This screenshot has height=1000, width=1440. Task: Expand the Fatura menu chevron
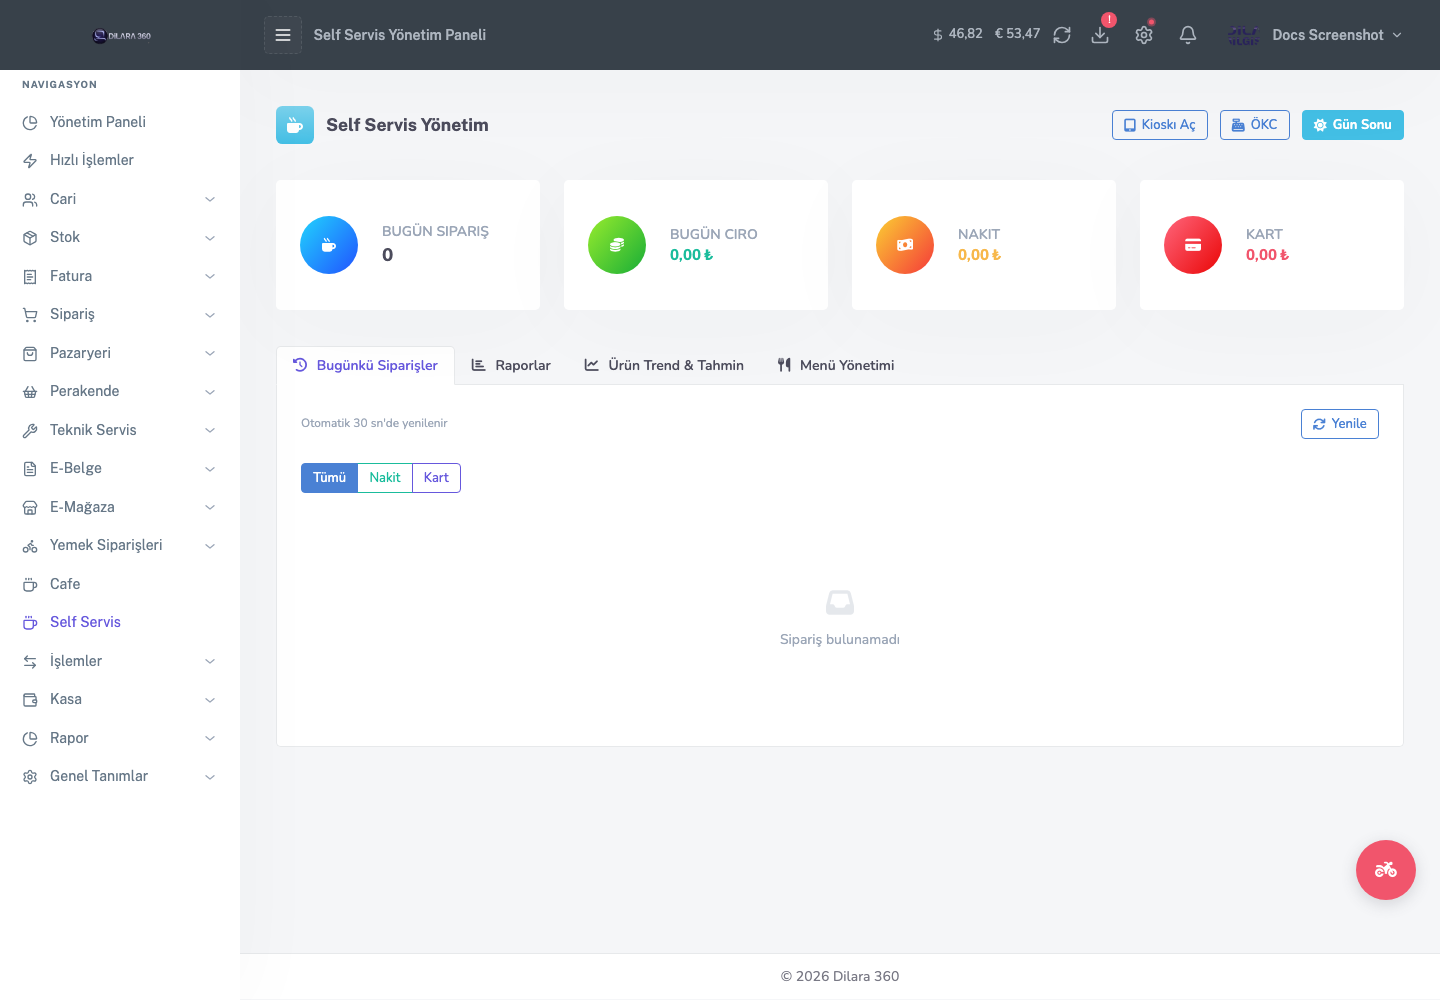point(210,277)
